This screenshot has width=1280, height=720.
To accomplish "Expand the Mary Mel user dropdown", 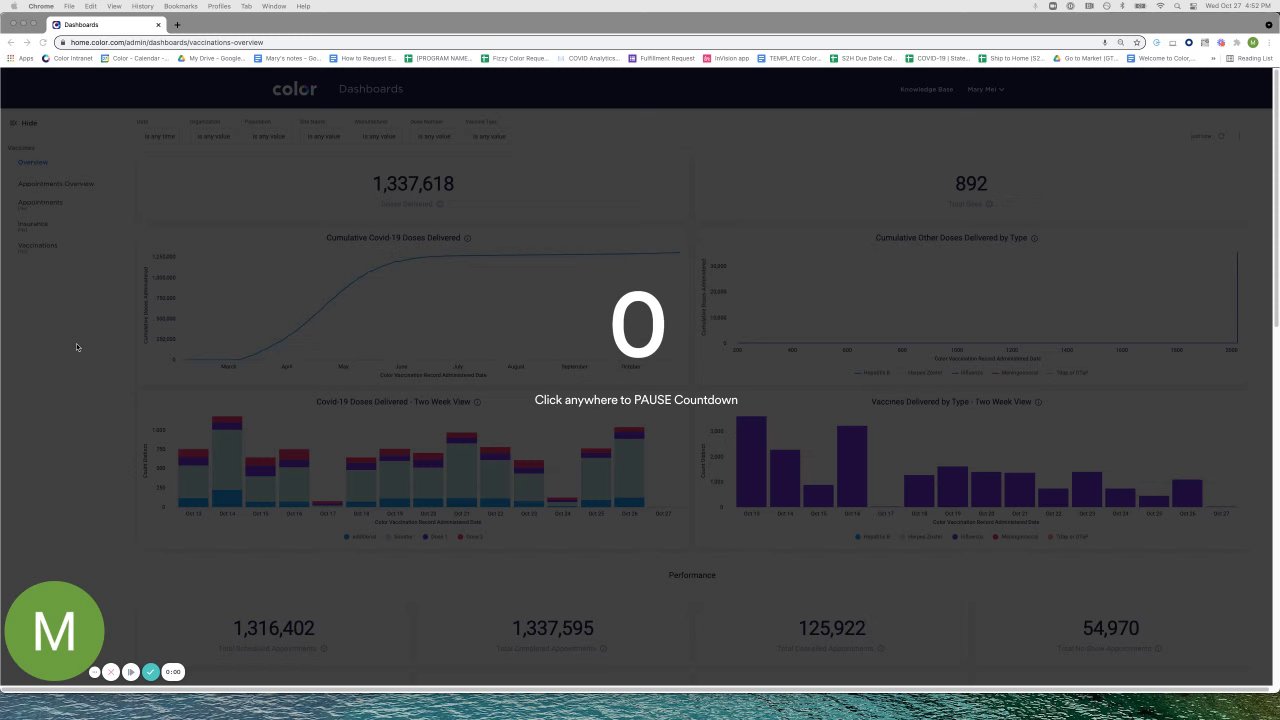I will coord(986,89).
